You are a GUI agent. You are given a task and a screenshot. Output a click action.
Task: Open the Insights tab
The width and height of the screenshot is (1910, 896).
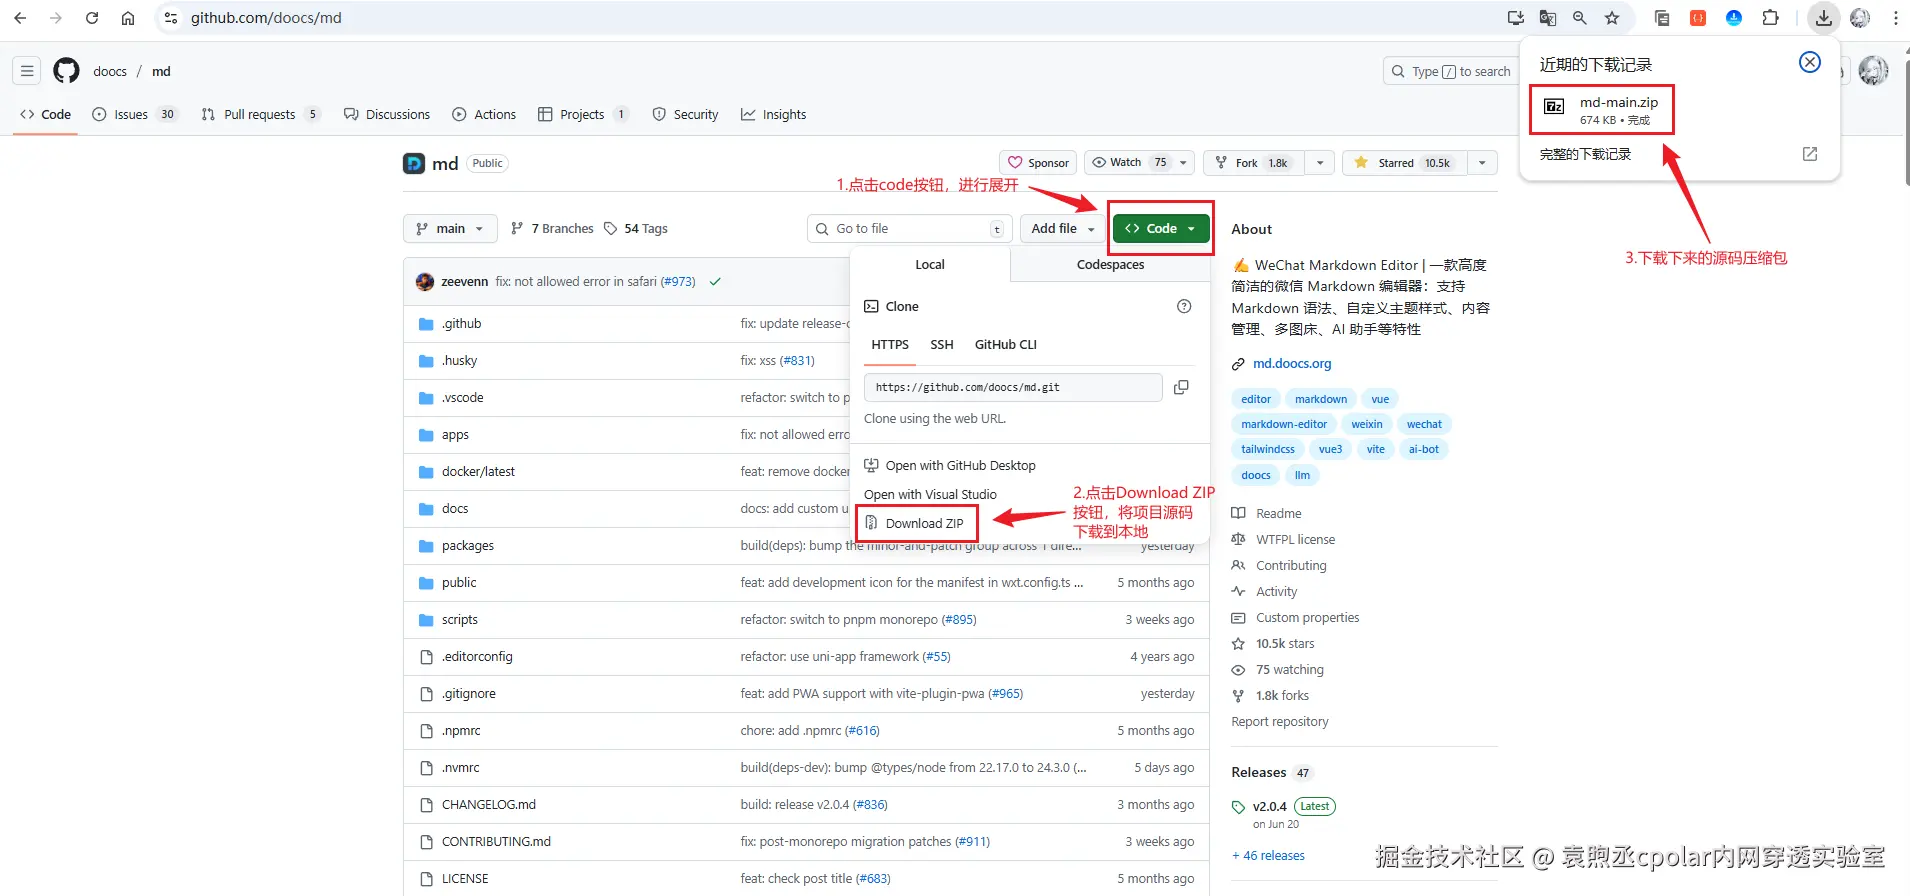click(773, 114)
